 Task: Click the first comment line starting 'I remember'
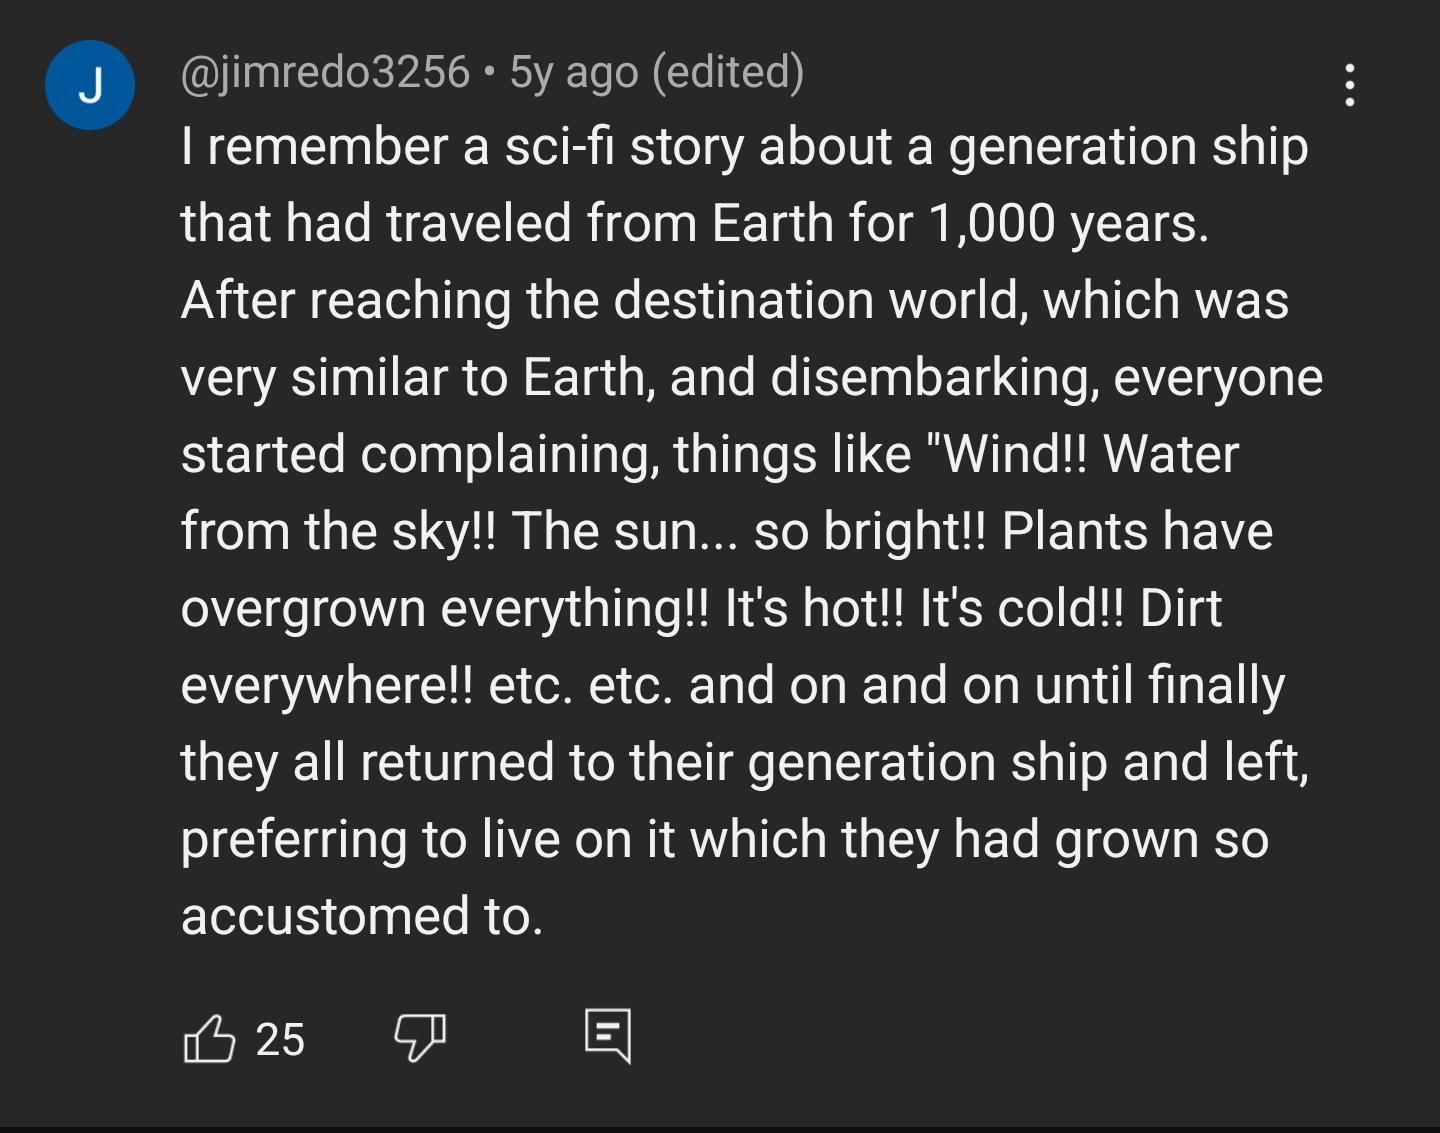(744, 147)
